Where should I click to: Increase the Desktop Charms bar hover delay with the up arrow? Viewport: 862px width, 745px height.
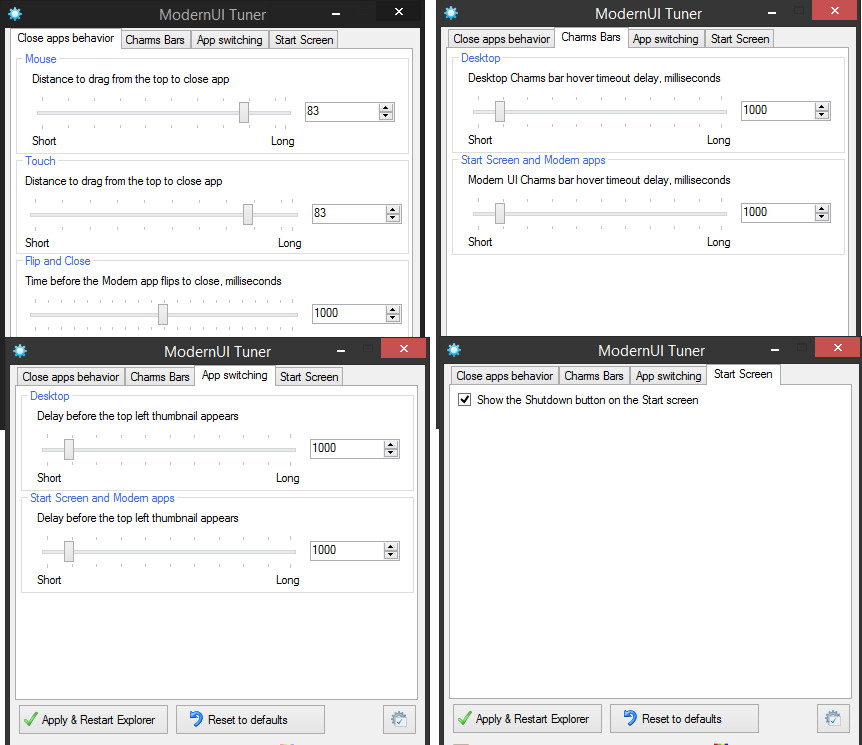(822, 107)
